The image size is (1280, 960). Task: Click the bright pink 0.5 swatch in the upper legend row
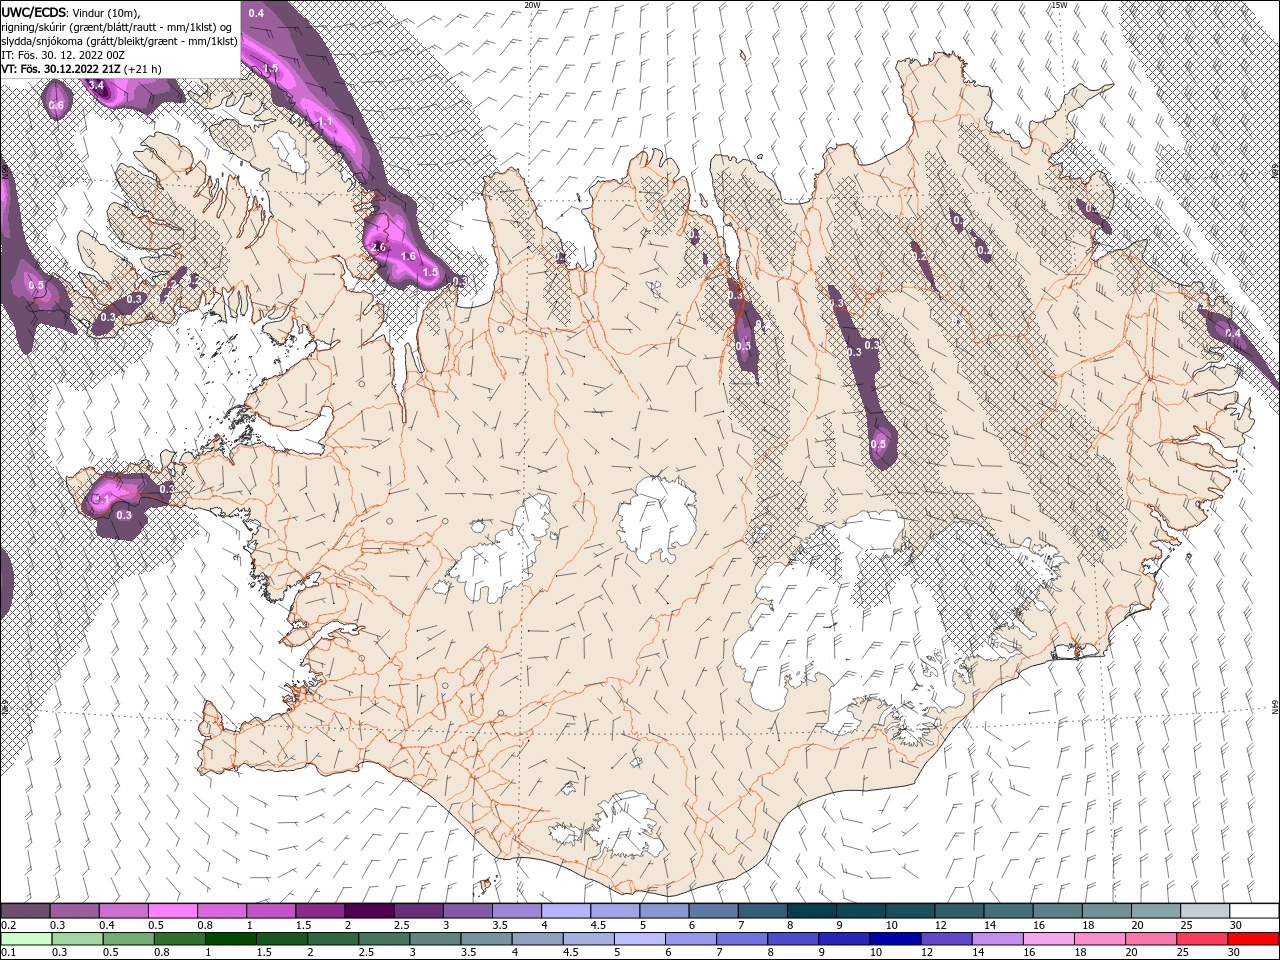coord(172,911)
